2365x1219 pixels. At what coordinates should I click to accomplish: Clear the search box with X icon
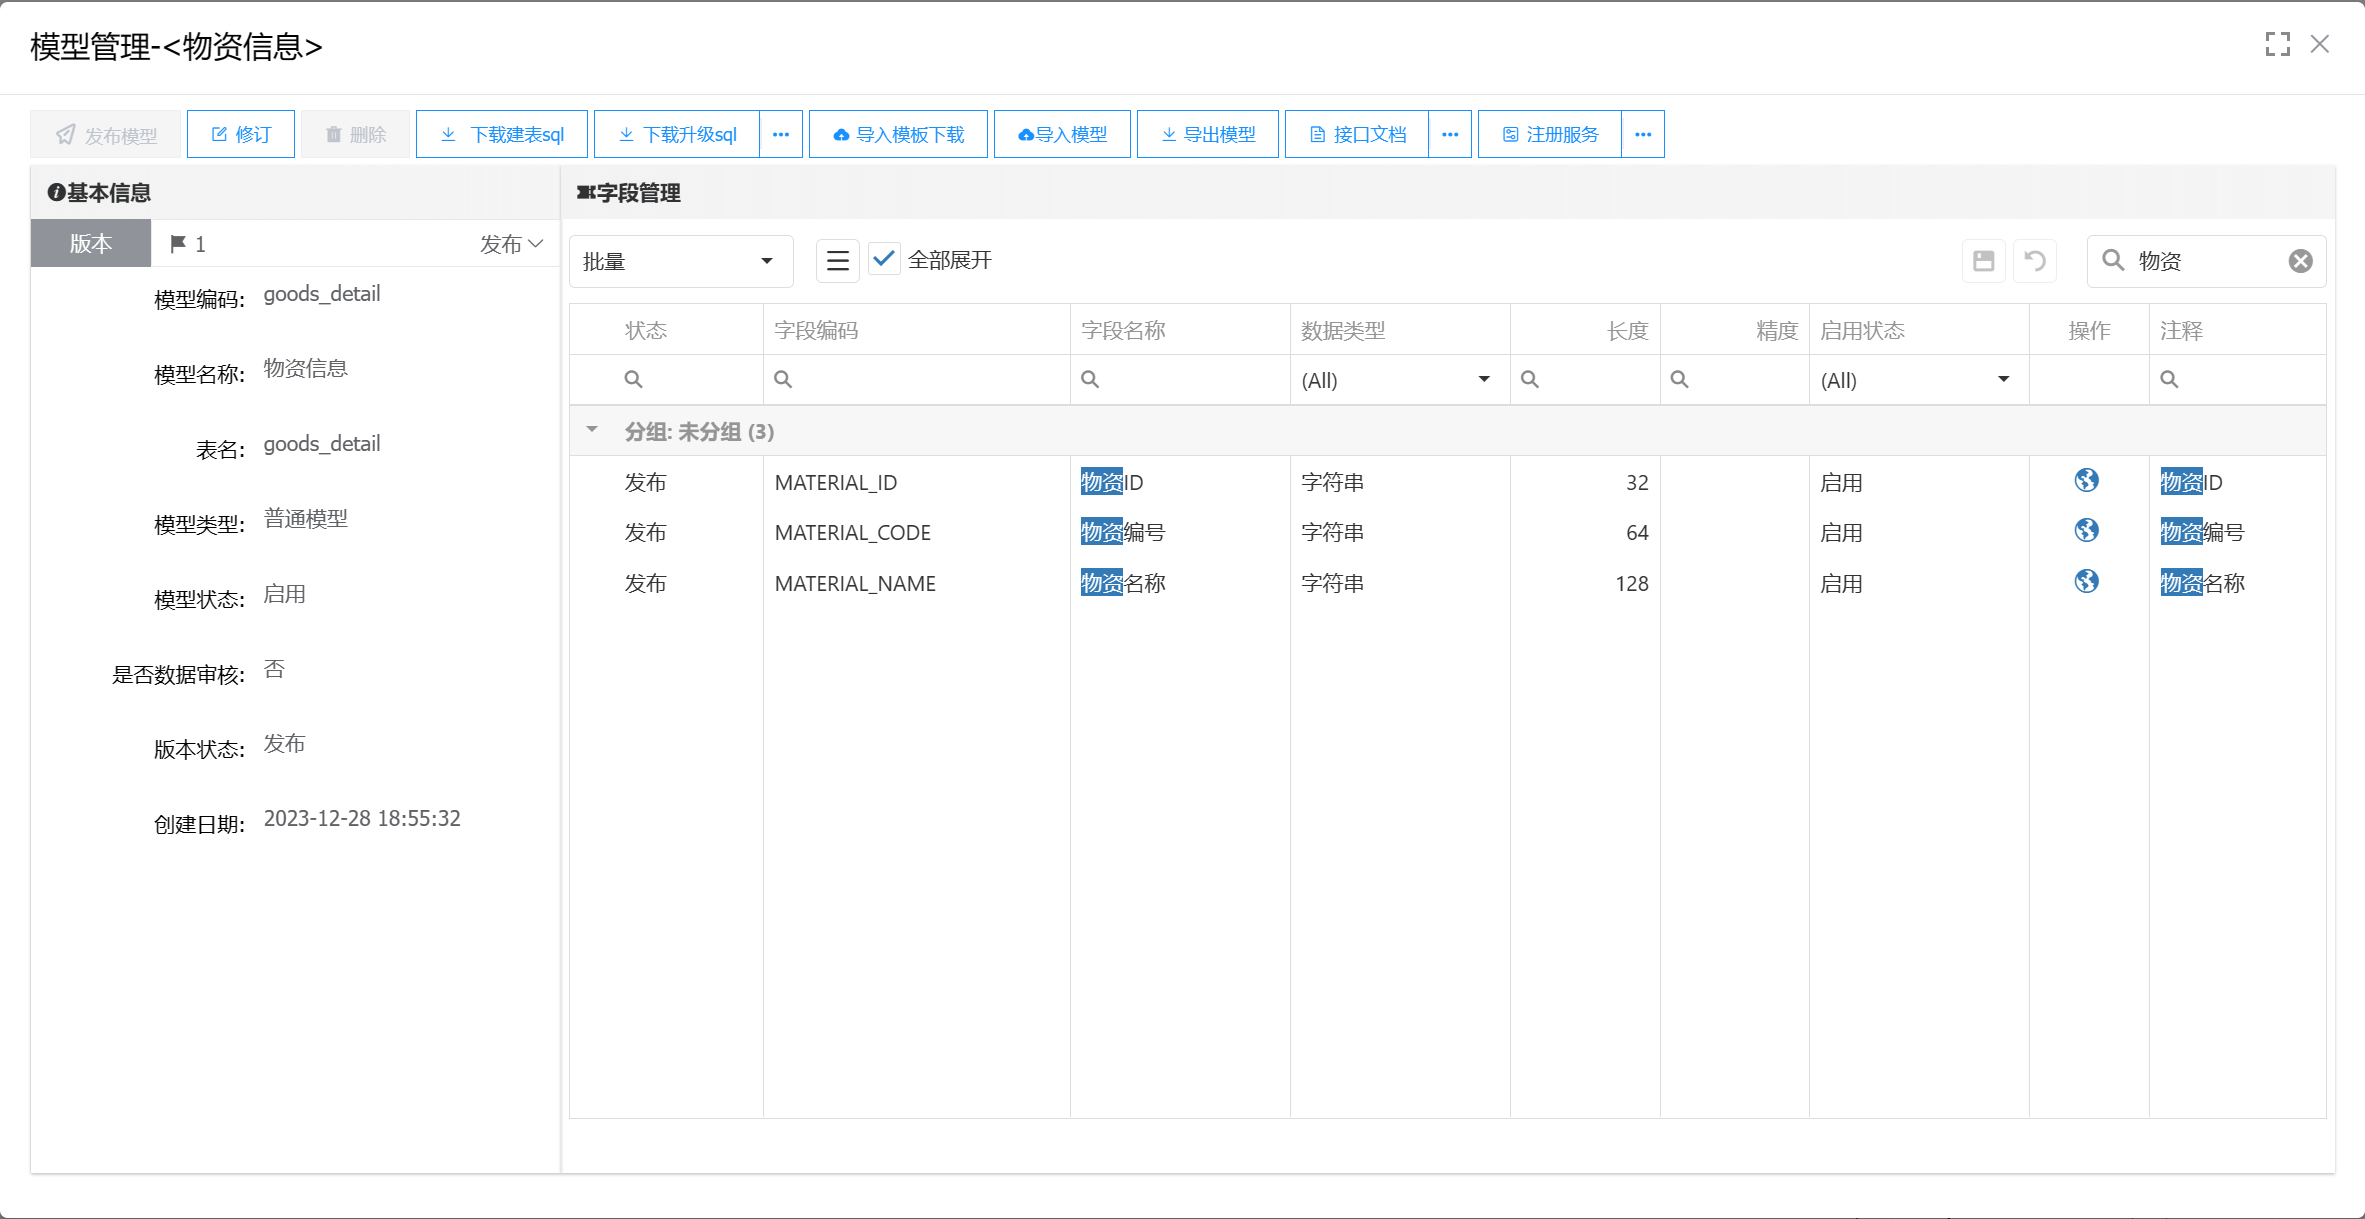coord(2300,261)
